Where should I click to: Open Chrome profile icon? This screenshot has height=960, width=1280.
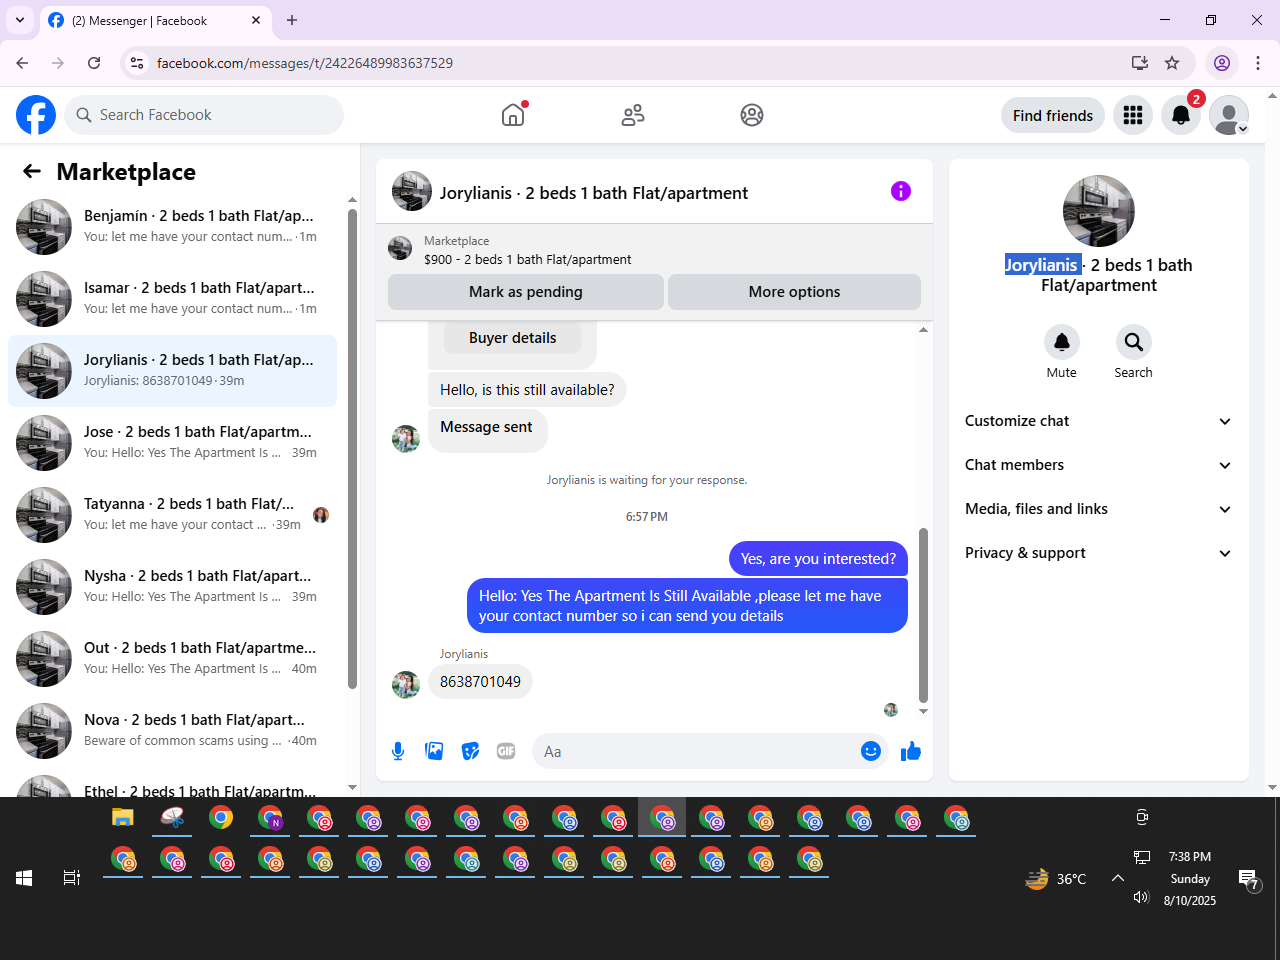tap(1222, 63)
